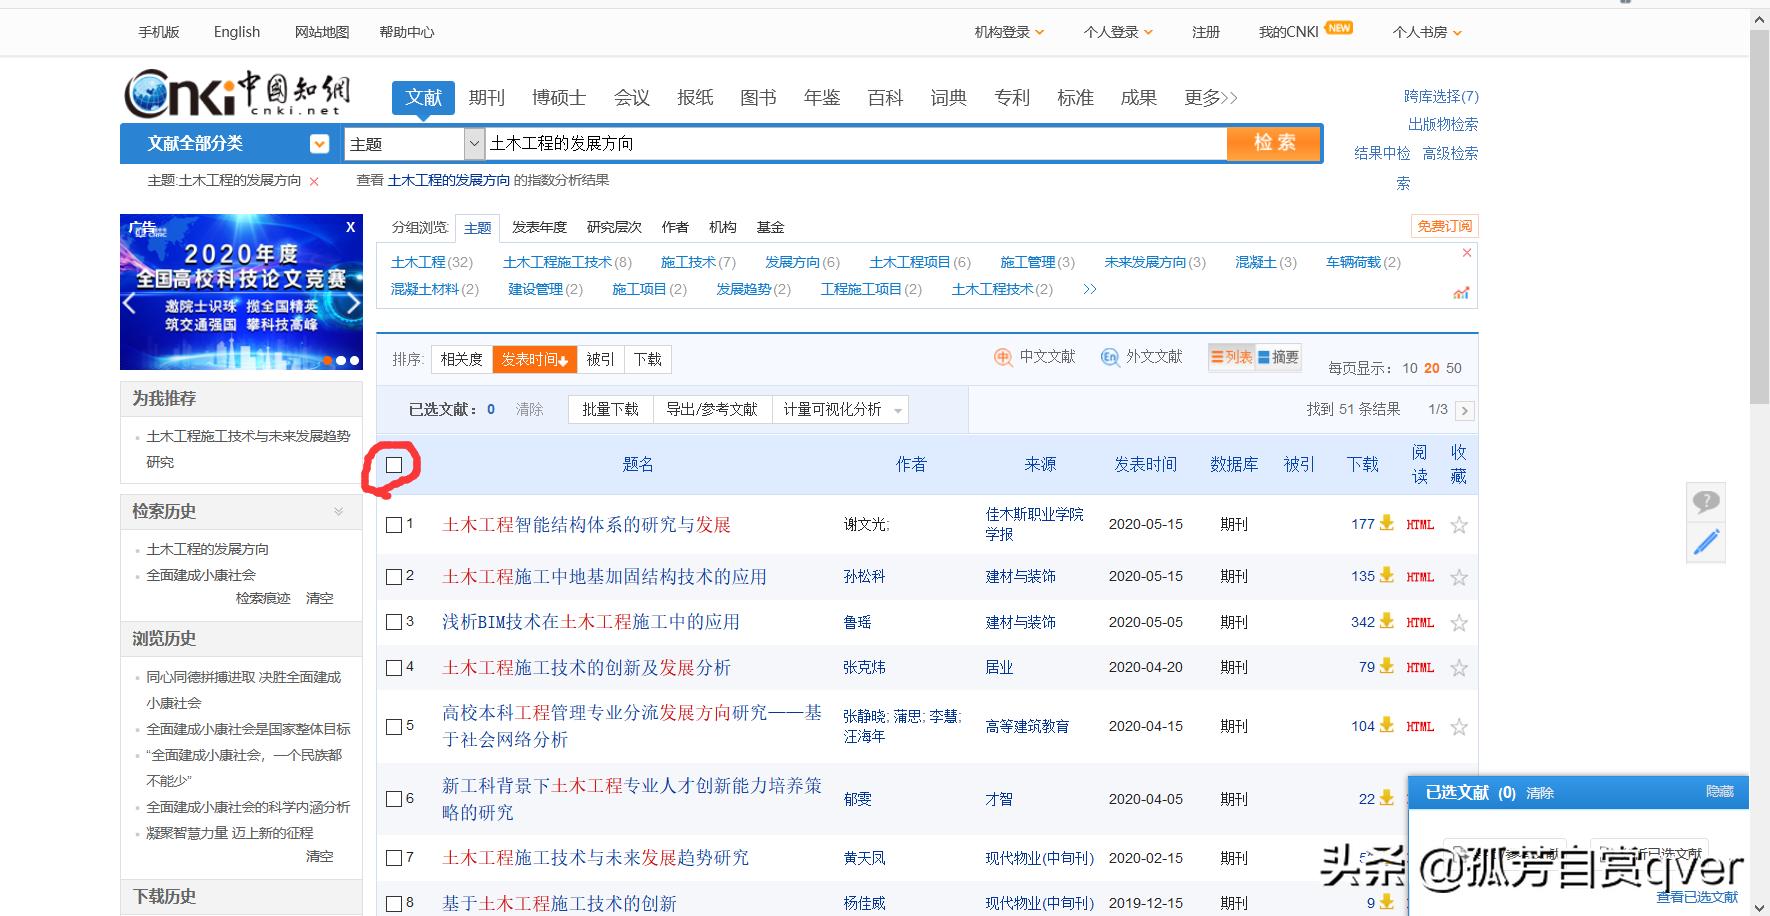Open the 高级检索 link
Viewport: 1770px width, 916px height.
click(x=1450, y=153)
